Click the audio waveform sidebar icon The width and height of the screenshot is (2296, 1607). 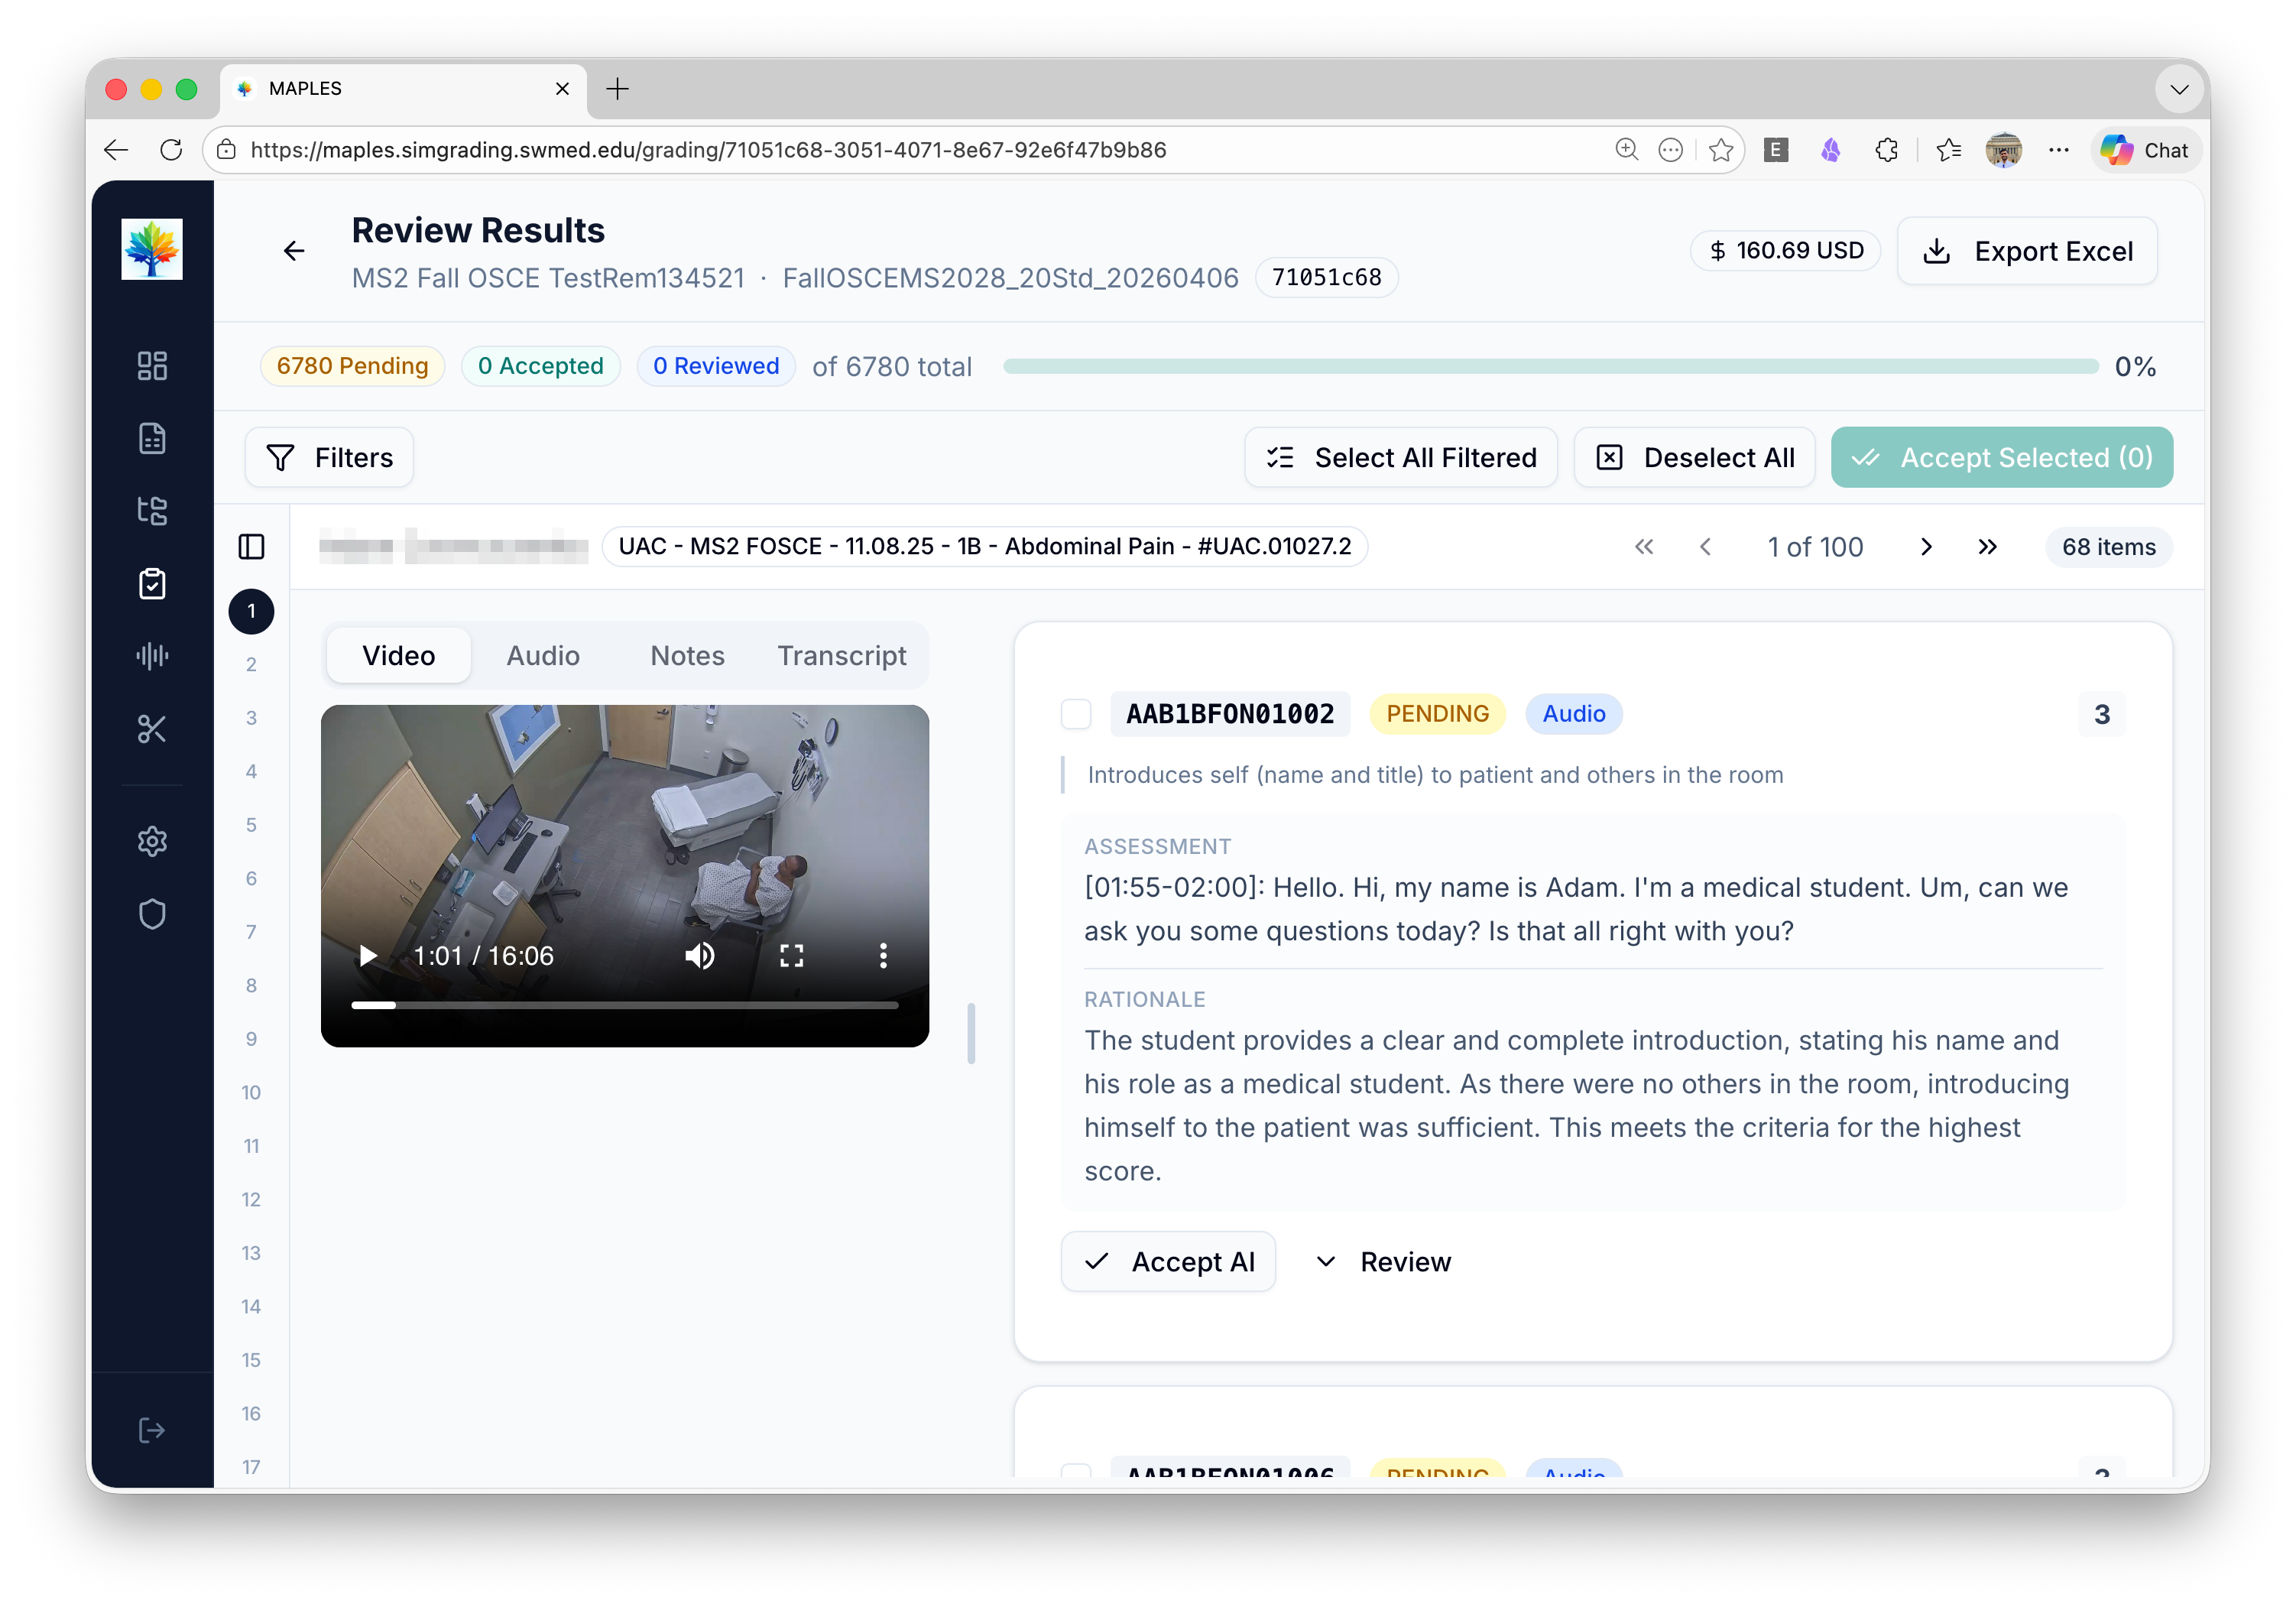[152, 656]
